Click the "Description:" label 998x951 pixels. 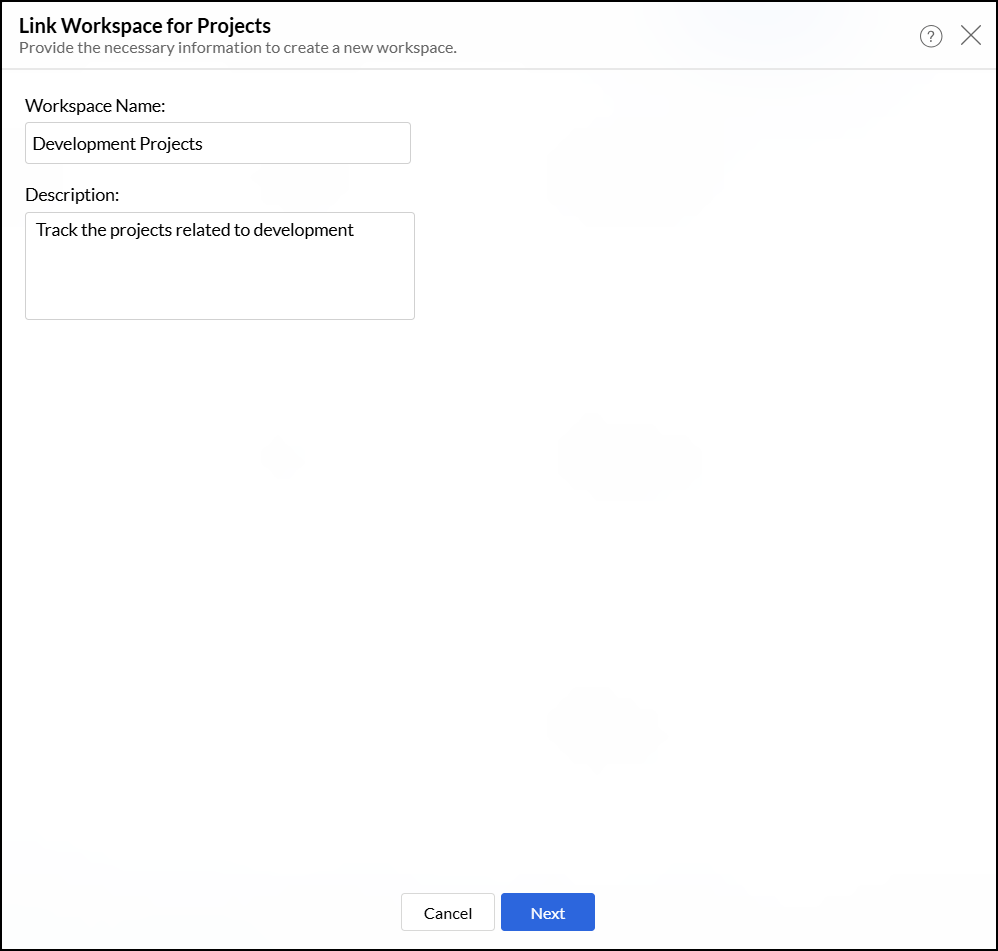(x=72, y=195)
